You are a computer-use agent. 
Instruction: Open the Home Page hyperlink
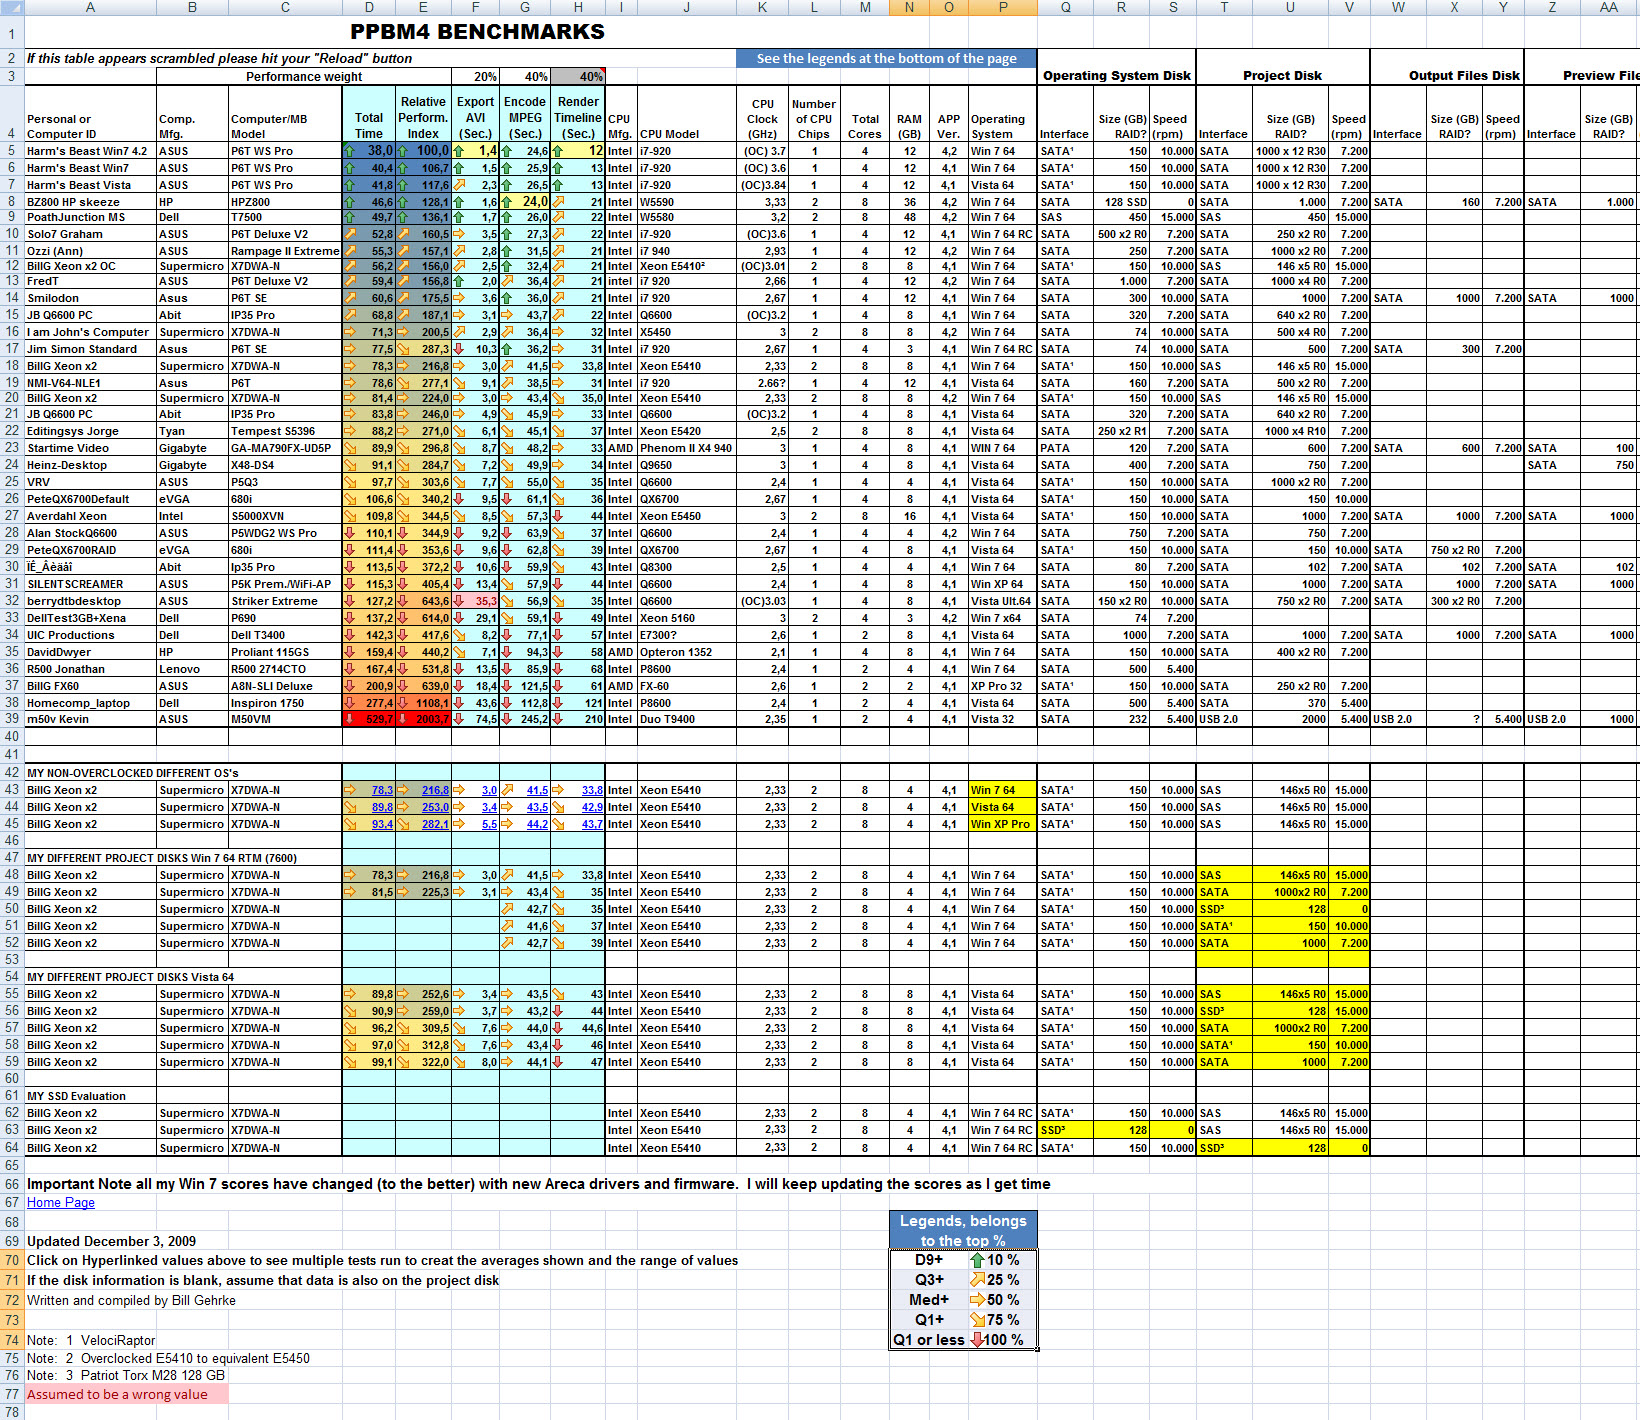60,1203
